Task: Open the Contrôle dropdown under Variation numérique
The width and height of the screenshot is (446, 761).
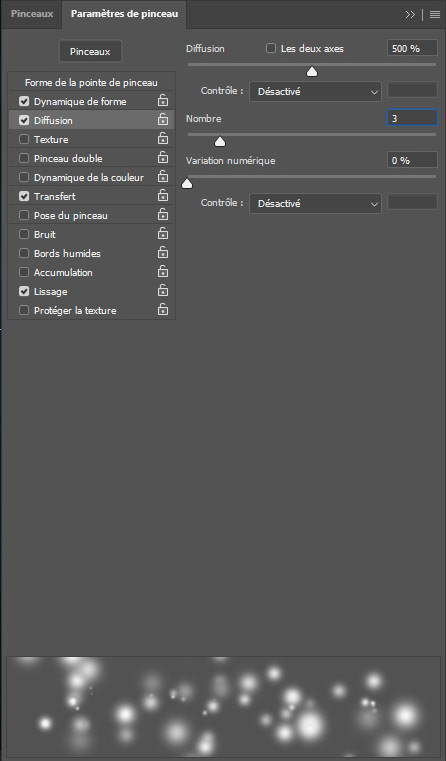Action: point(315,203)
